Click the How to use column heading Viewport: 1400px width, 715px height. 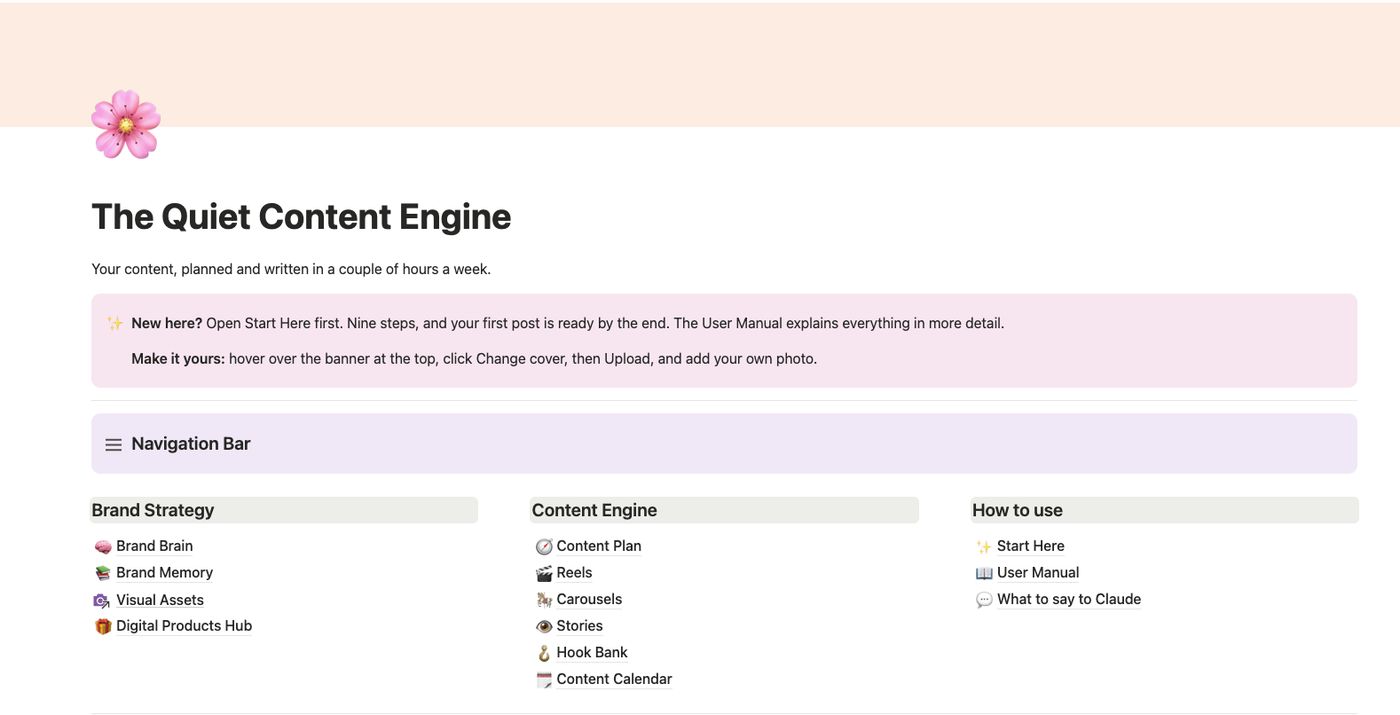pyautogui.click(x=1017, y=510)
